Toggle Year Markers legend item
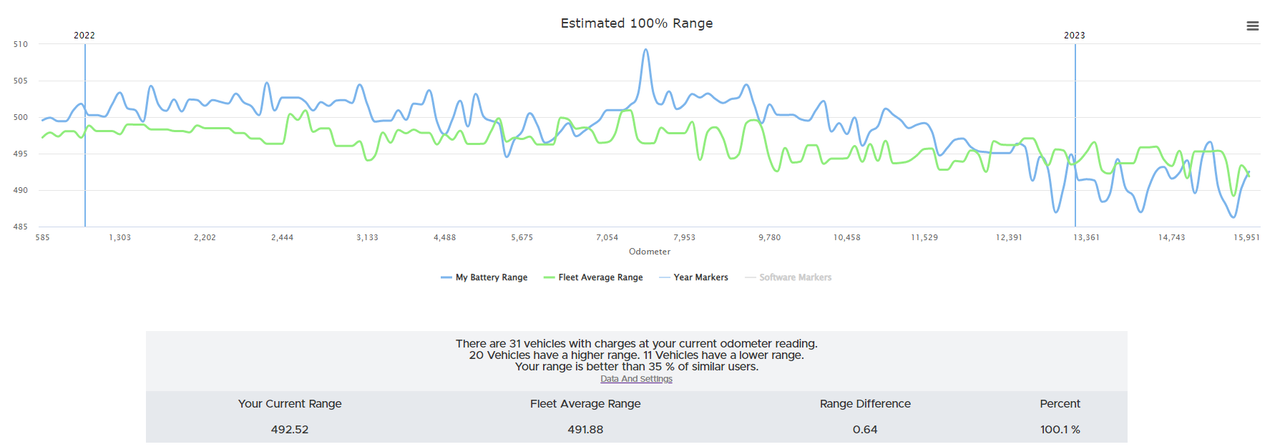The image size is (1280, 446). 693,277
